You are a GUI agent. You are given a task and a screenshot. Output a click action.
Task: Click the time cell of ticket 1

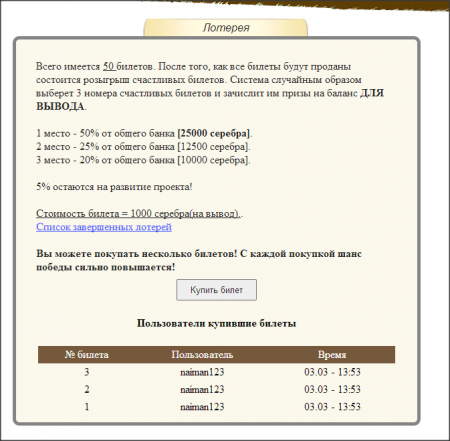coord(332,406)
